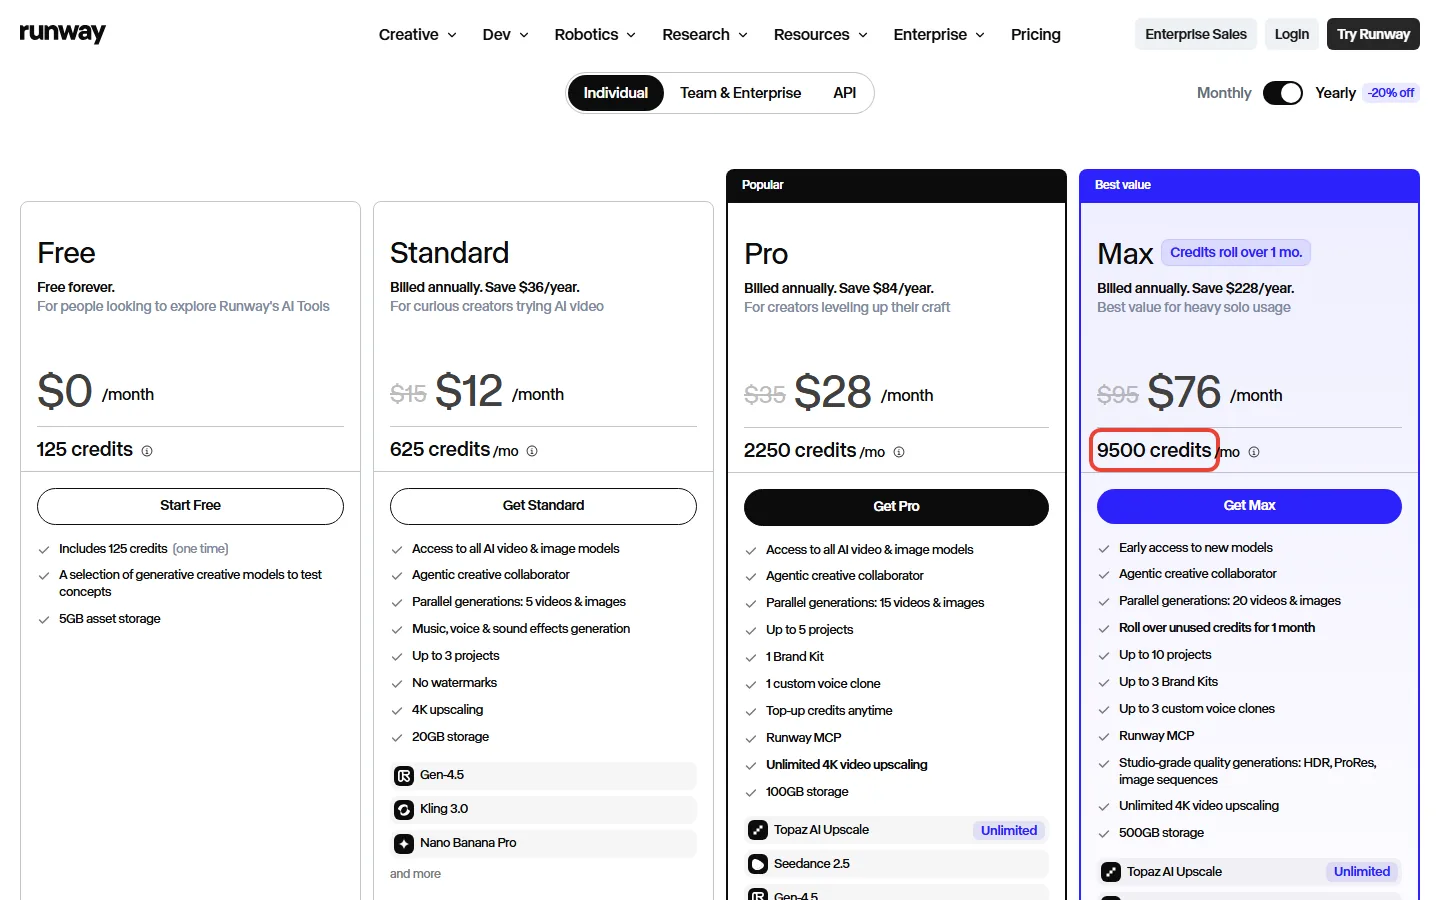The height and width of the screenshot is (900, 1440).
Task: Switch to the Team & Enterprise tab
Action: (x=741, y=93)
